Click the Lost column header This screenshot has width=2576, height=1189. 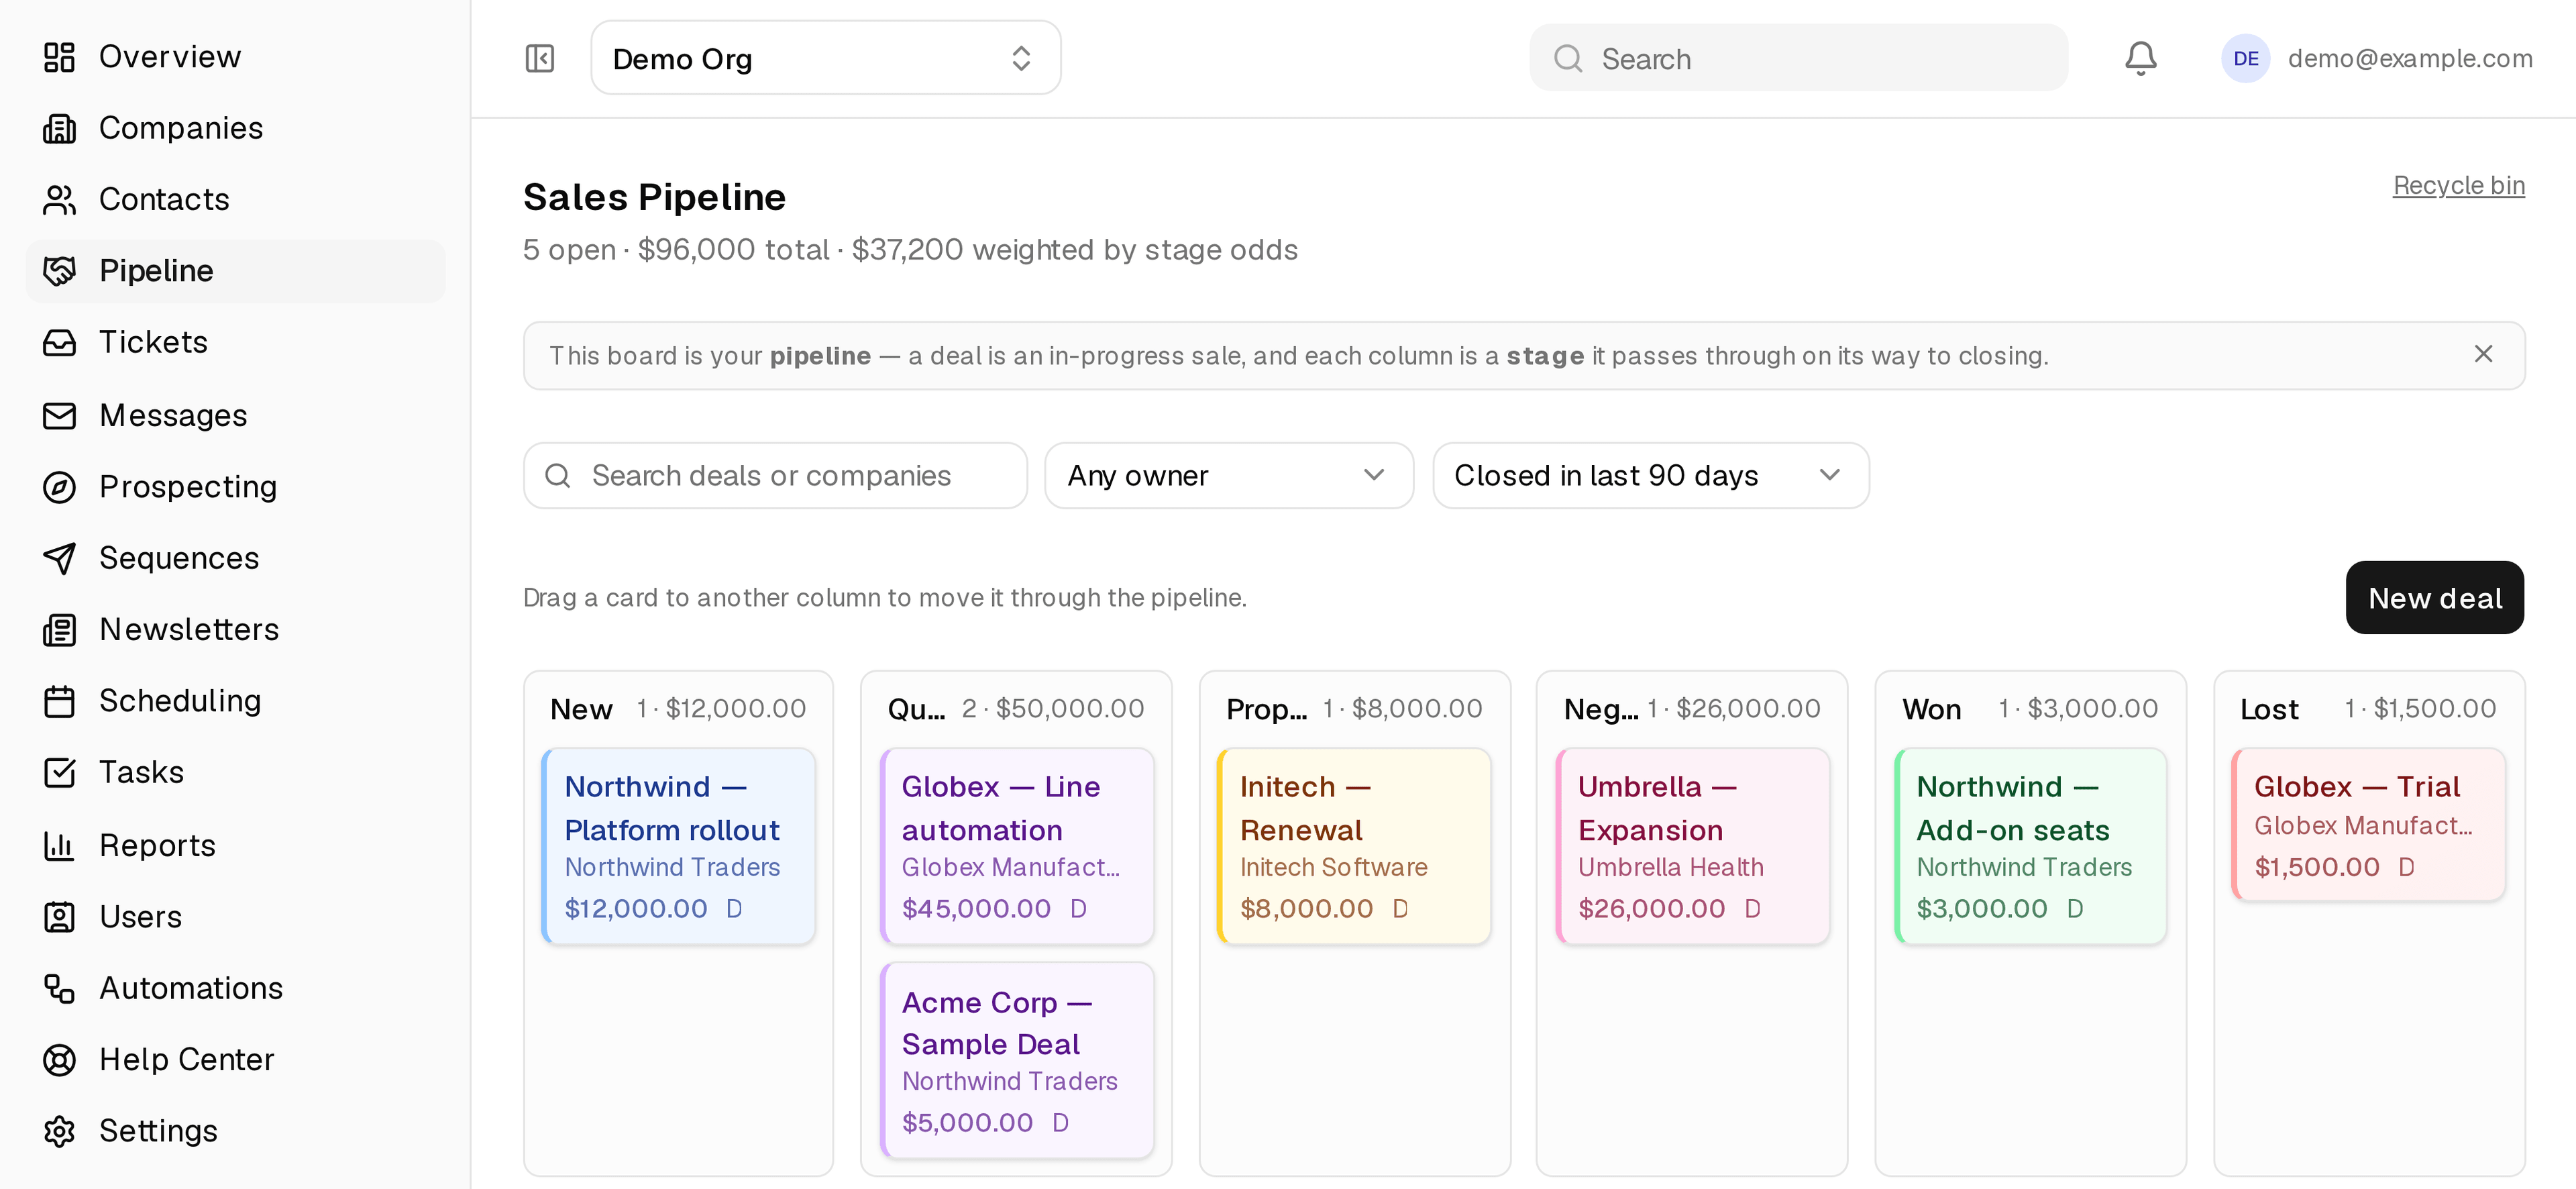tap(2269, 709)
